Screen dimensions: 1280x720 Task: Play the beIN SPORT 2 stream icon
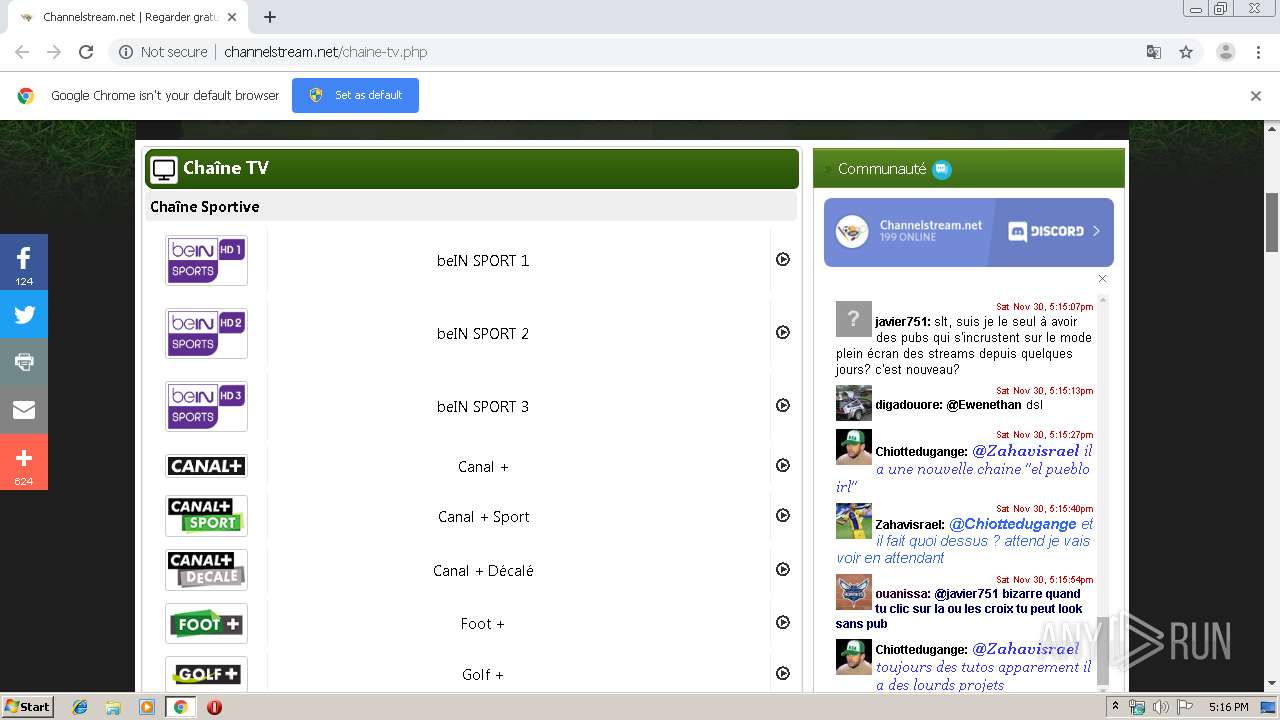coord(783,332)
